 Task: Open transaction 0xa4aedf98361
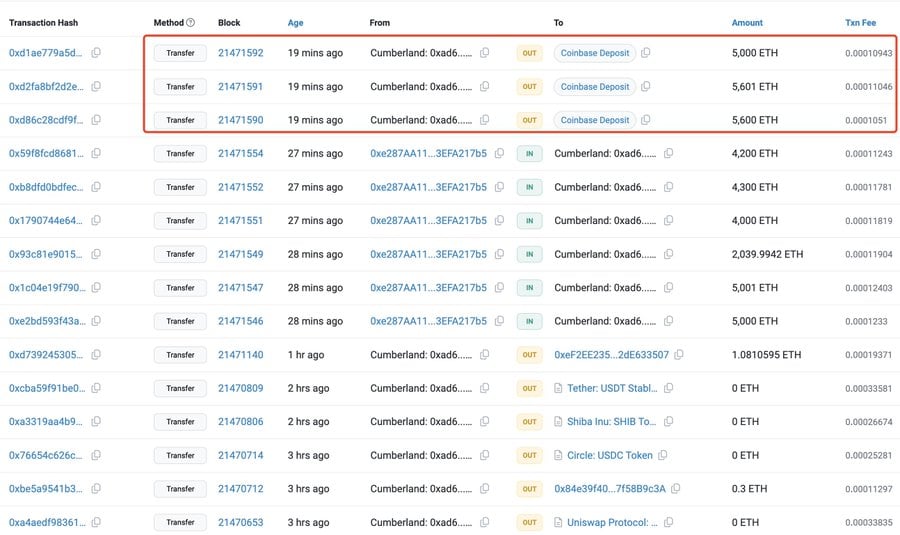click(x=47, y=522)
